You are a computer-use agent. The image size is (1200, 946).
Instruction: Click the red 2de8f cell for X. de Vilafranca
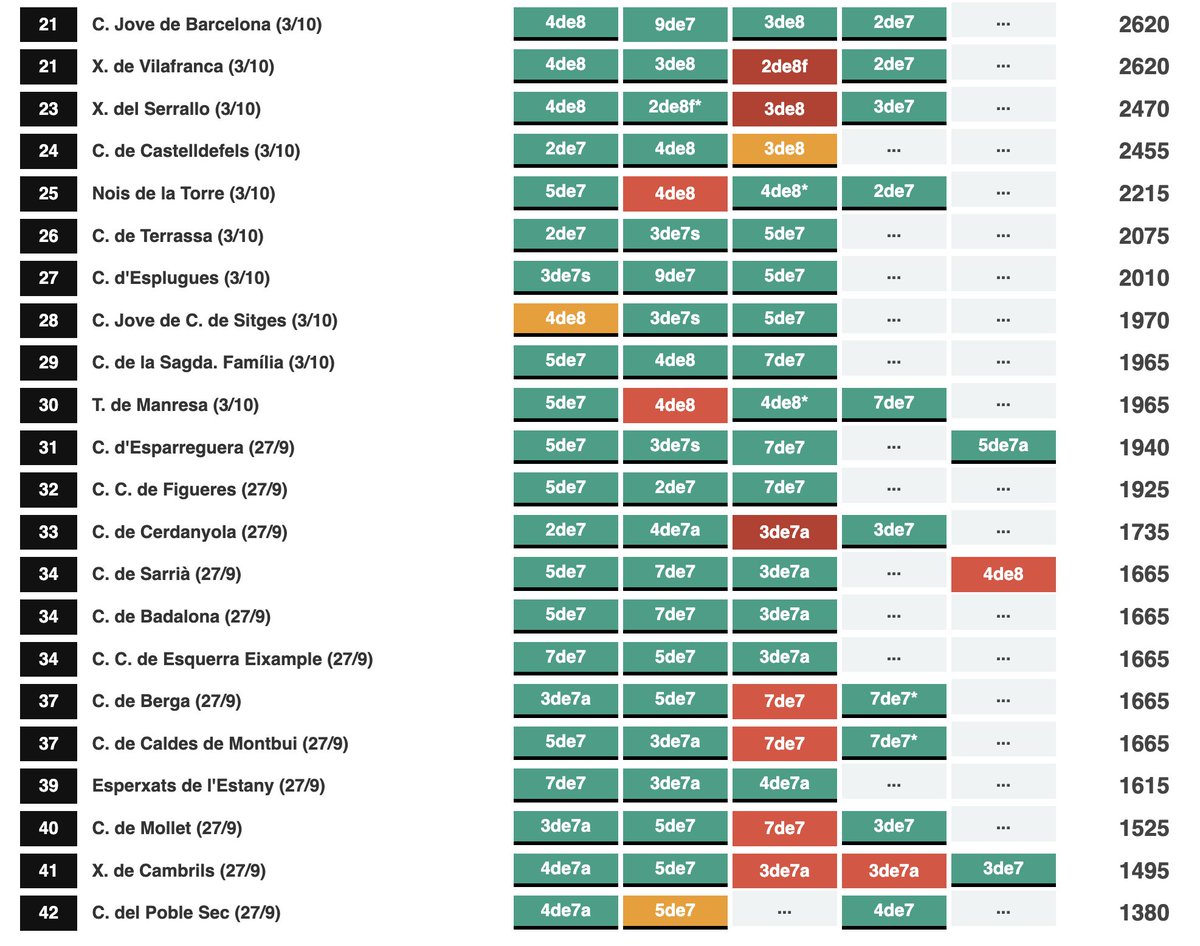click(784, 66)
